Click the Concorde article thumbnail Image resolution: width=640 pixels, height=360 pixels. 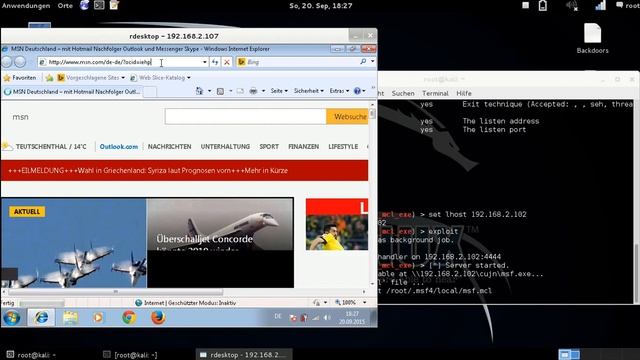pyautogui.click(x=220, y=243)
